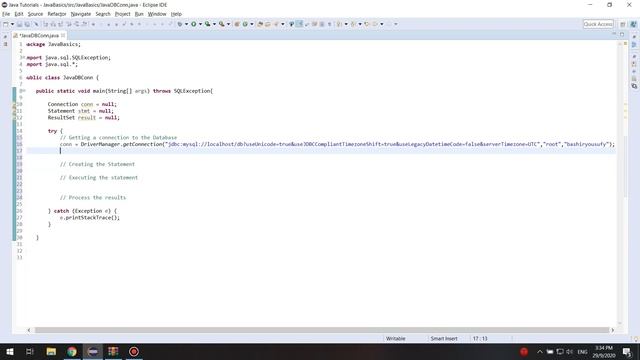
Task: Click the horizontal scrollbar left arrow
Action: [29, 330]
